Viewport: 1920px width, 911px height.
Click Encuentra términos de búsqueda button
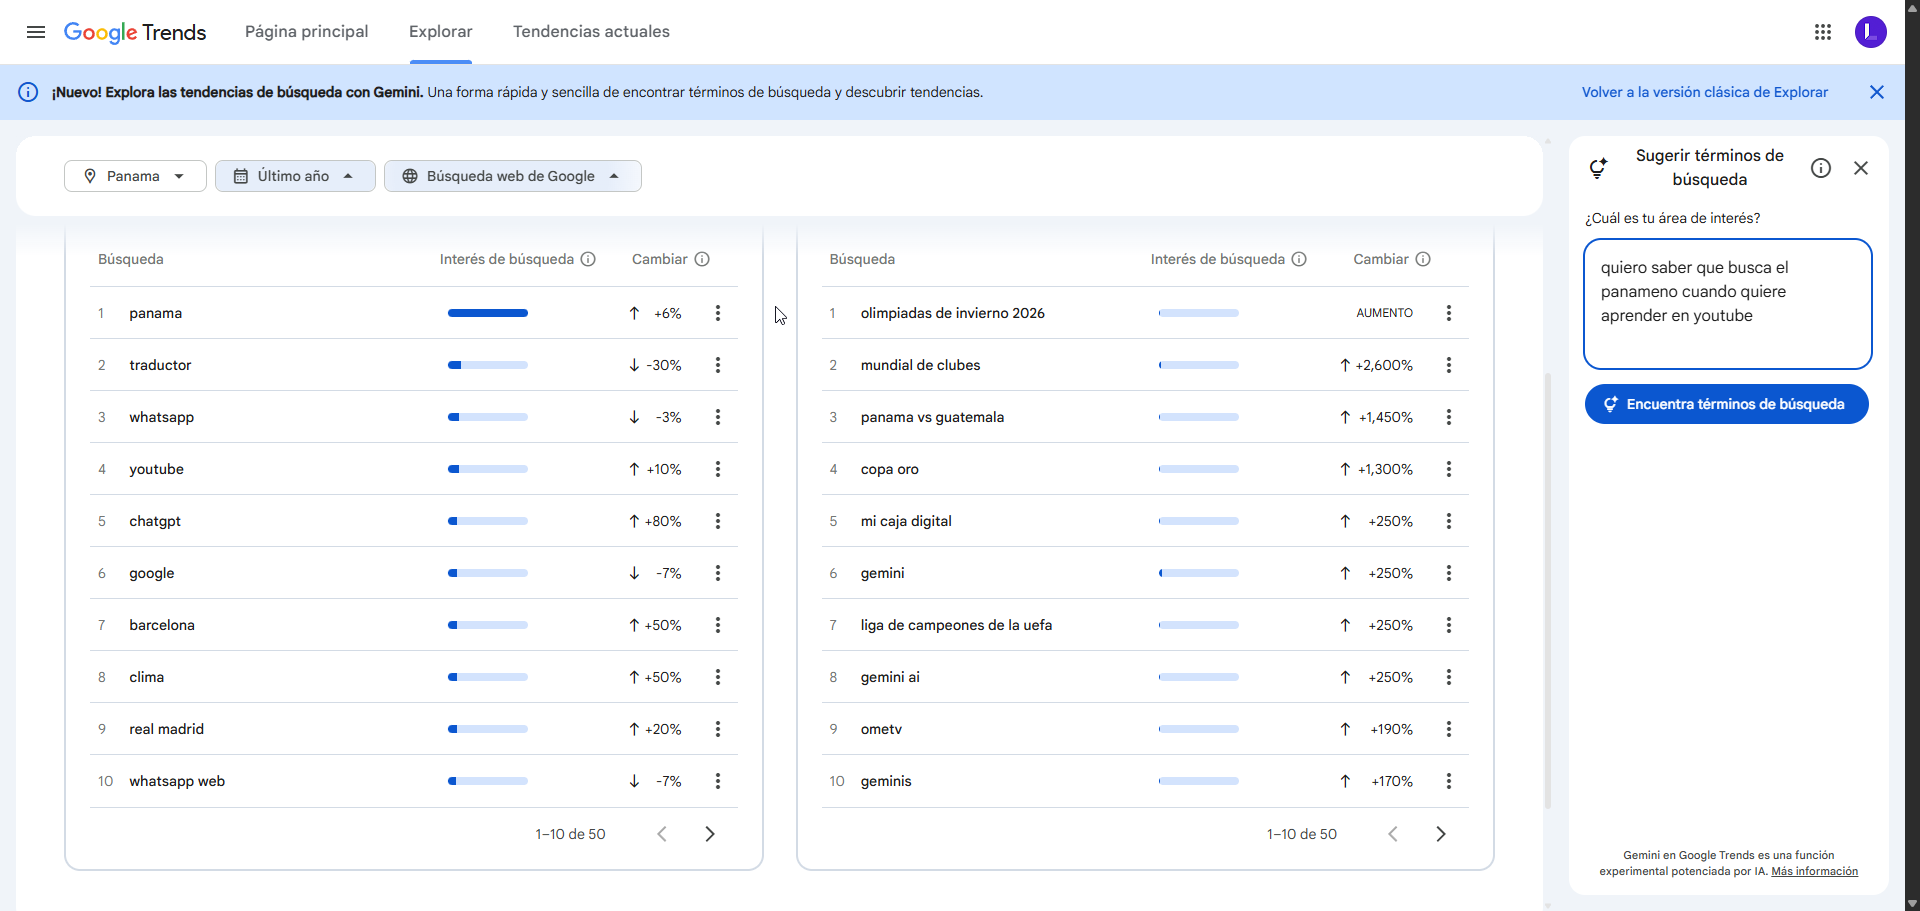pyautogui.click(x=1727, y=404)
